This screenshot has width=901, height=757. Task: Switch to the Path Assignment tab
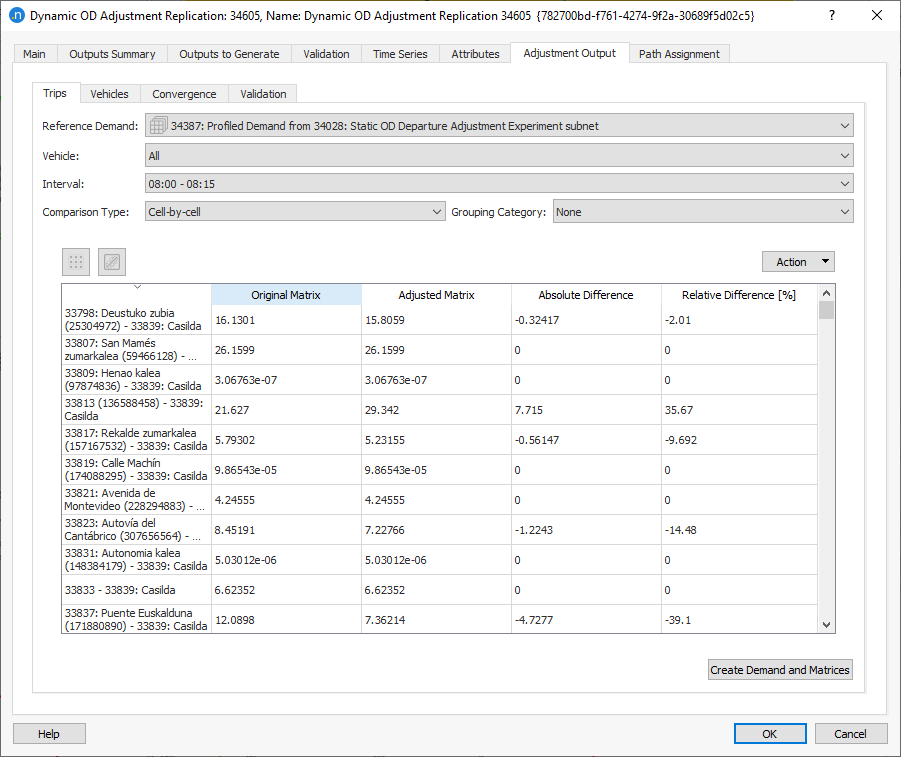(679, 54)
